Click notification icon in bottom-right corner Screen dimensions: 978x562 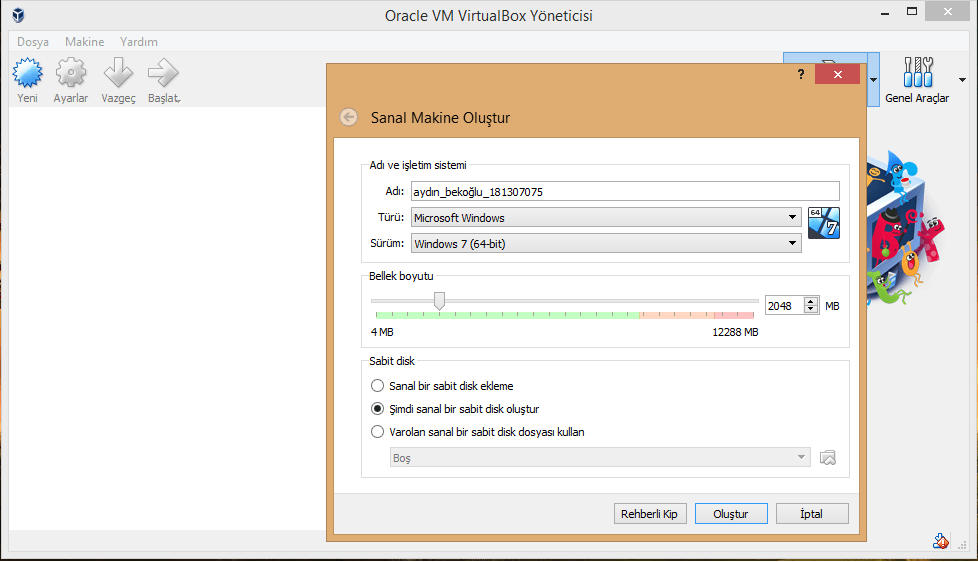[941, 541]
